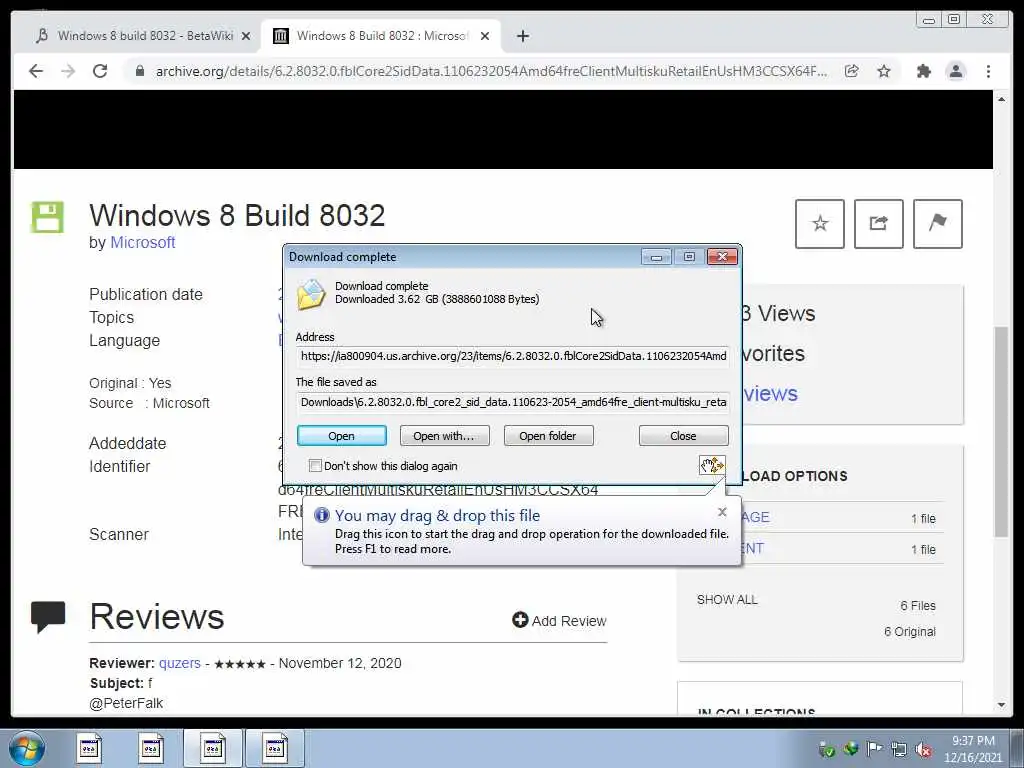Click the page scrollbar up arrow
The height and width of the screenshot is (768, 1024).
pos(1002,99)
